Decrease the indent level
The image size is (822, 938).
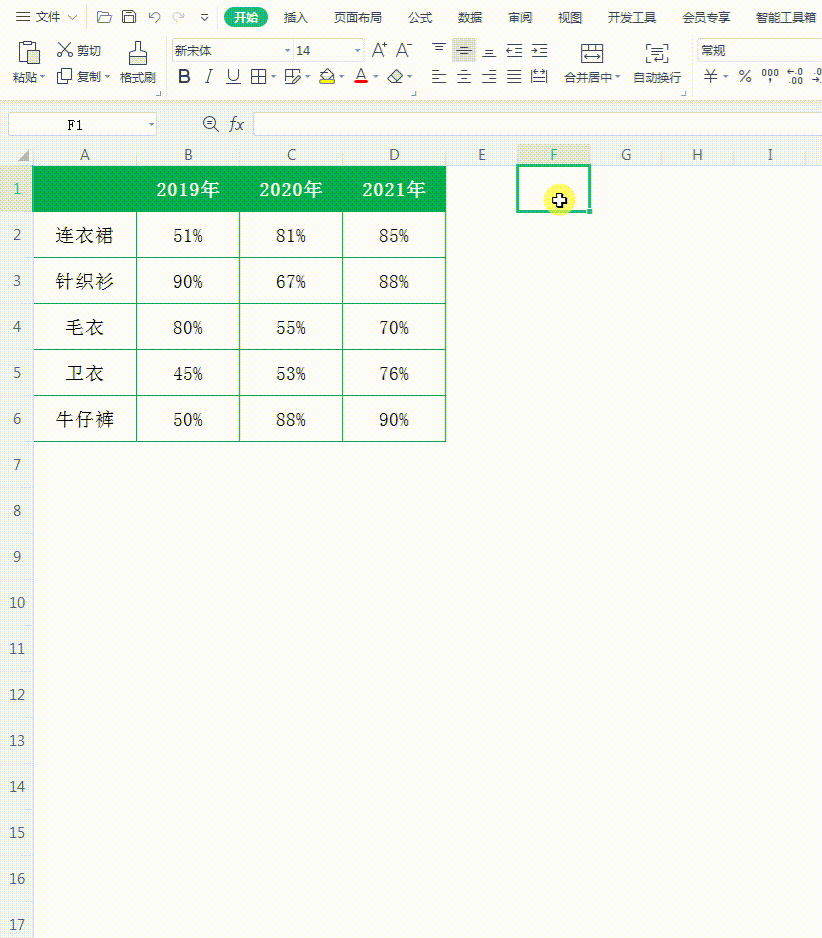514,50
